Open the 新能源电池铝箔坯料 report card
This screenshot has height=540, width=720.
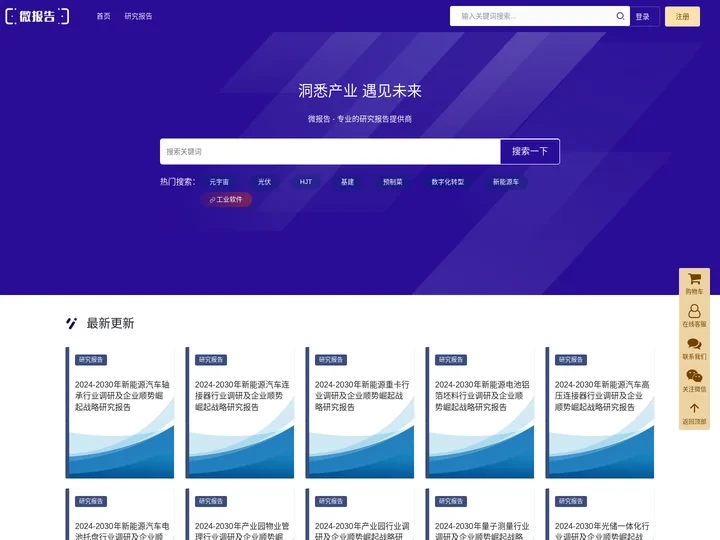[x=480, y=412]
